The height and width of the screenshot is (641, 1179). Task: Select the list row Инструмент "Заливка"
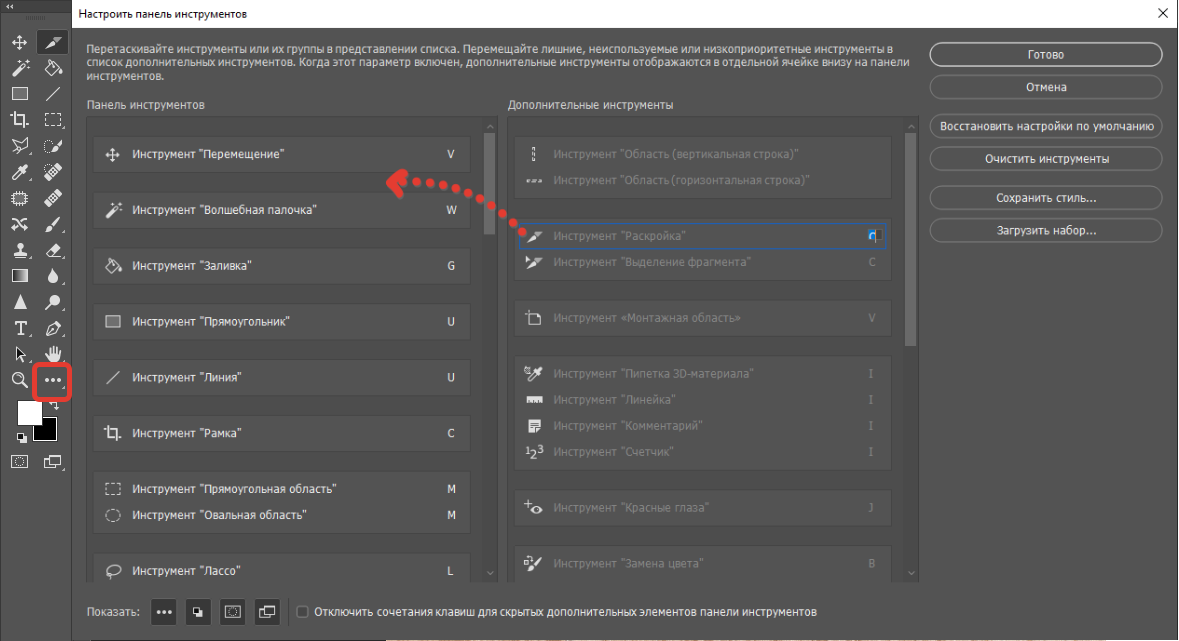coord(281,266)
